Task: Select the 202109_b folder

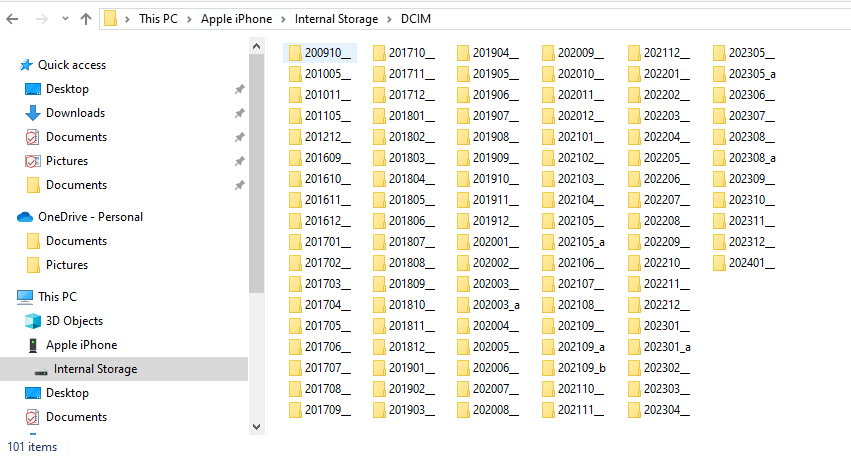Action: pos(581,368)
